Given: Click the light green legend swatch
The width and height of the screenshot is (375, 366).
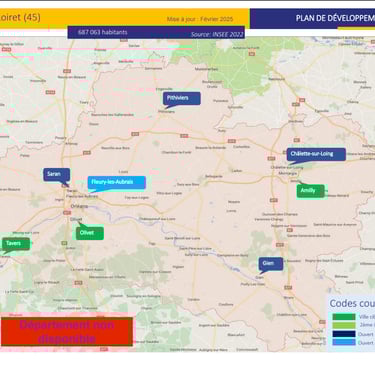Looking at the screenshot, I should (x=344, y=325).
